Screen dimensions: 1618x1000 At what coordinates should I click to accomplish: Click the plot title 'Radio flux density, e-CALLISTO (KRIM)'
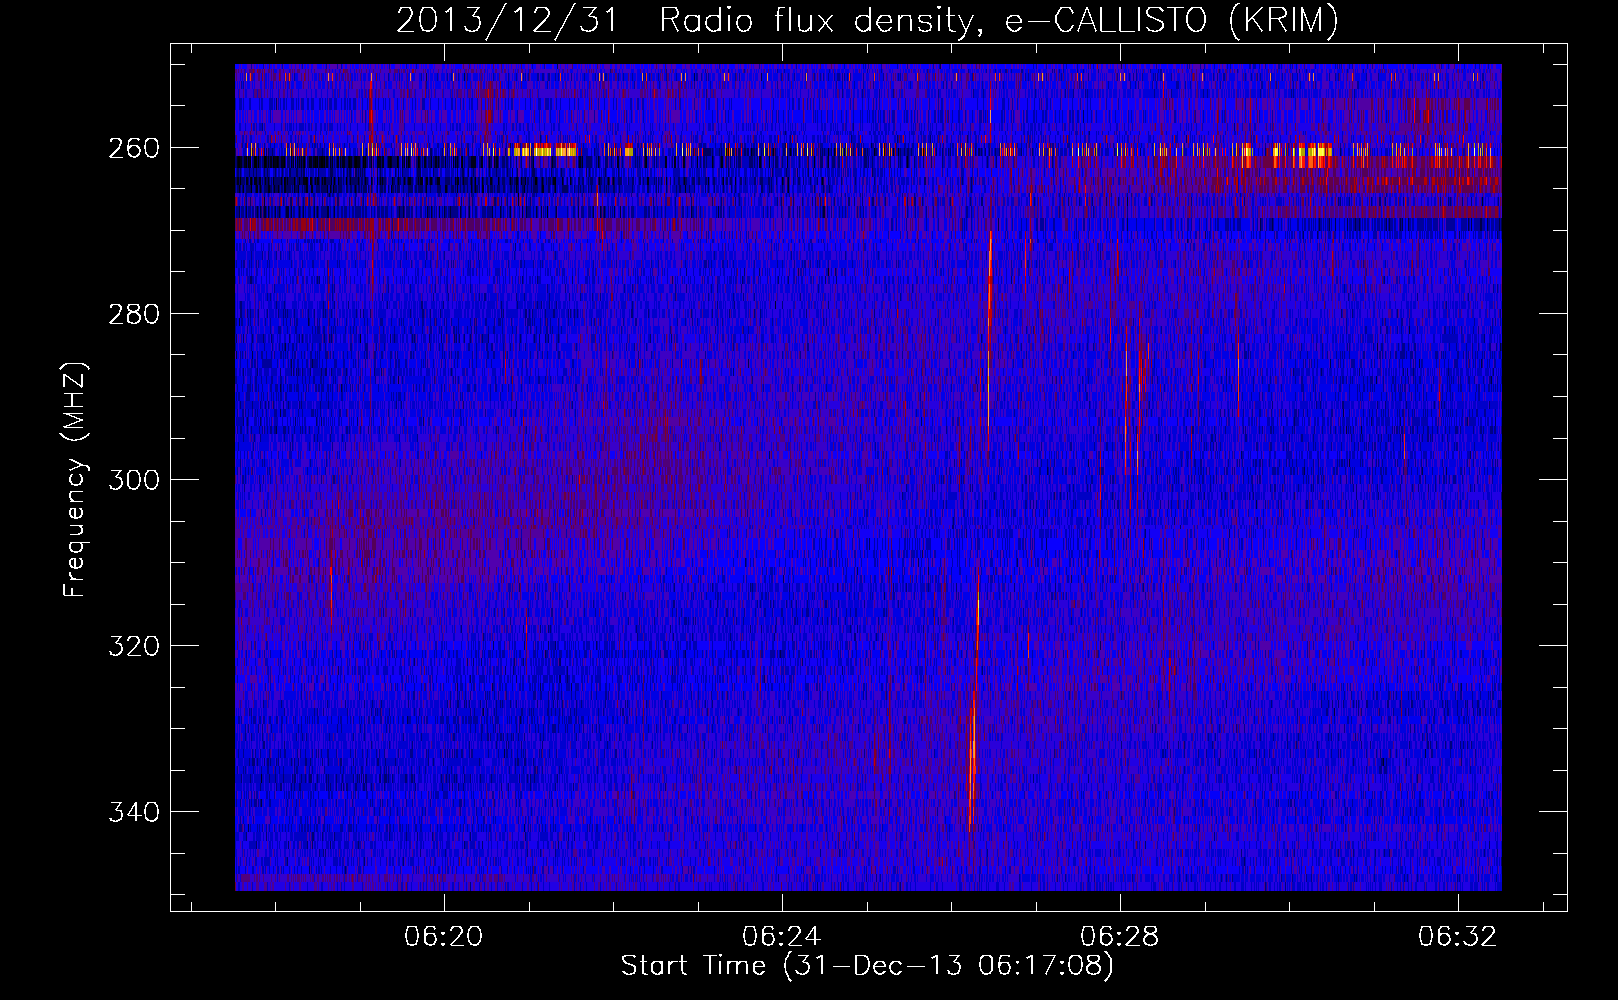coord(998,20)
